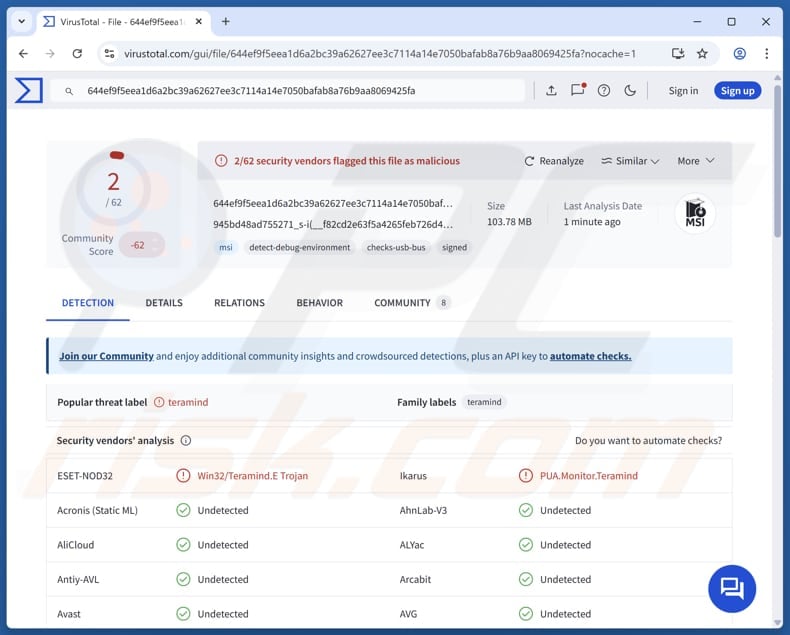Click the checks-usb-bus tag
Image resolution: width=790 pixels, height=635 pixels.
[396, 247]
